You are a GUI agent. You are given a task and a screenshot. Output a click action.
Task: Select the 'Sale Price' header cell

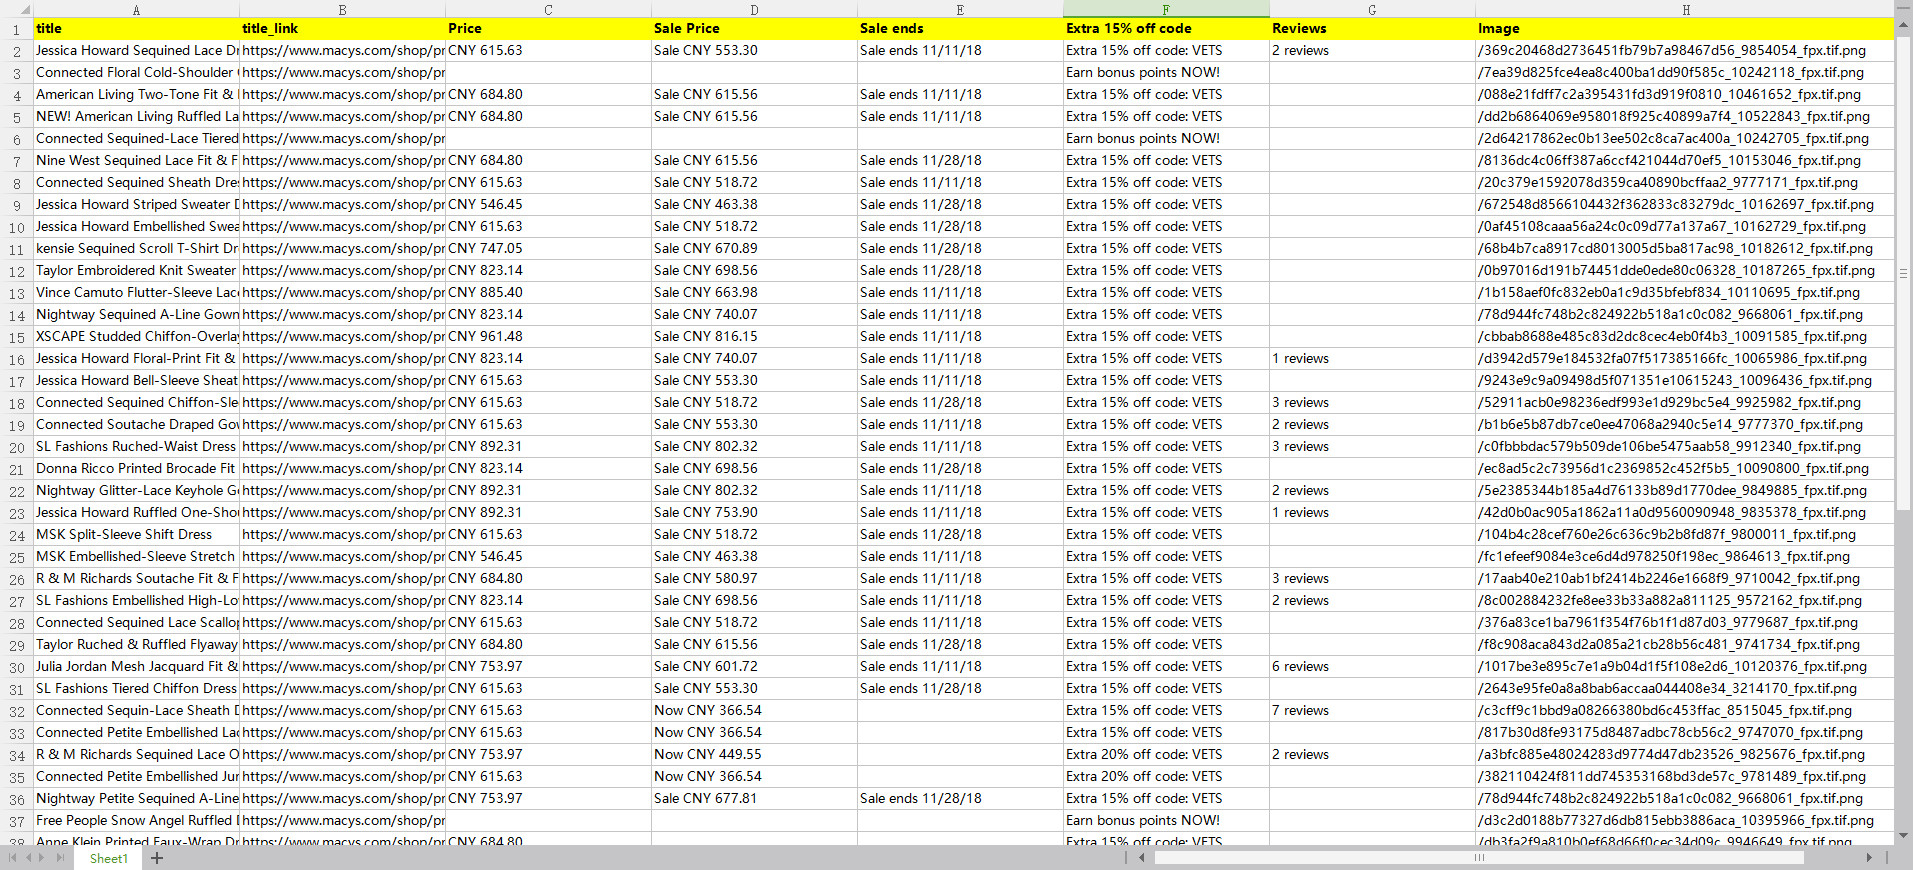754,29
